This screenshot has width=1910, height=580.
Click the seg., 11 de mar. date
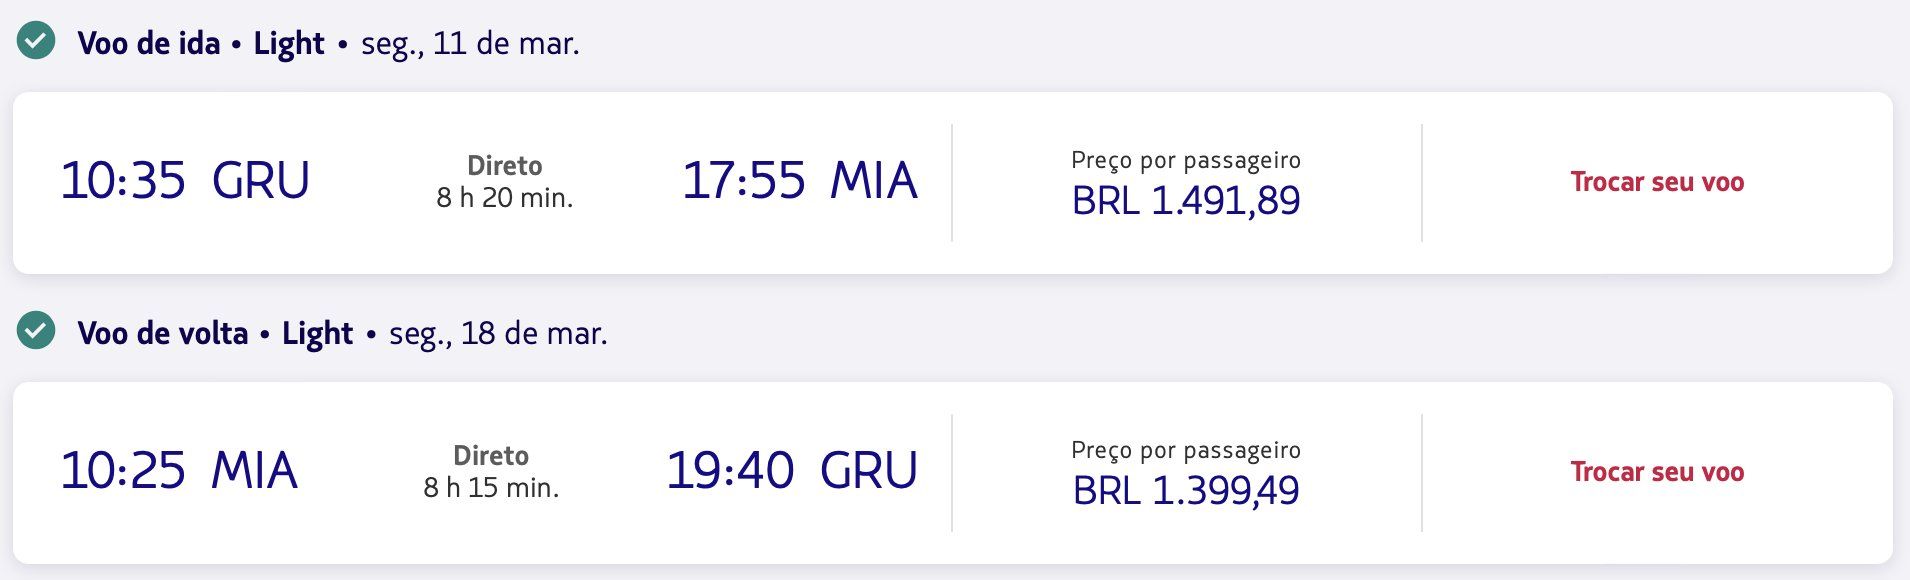click(470, 43)
